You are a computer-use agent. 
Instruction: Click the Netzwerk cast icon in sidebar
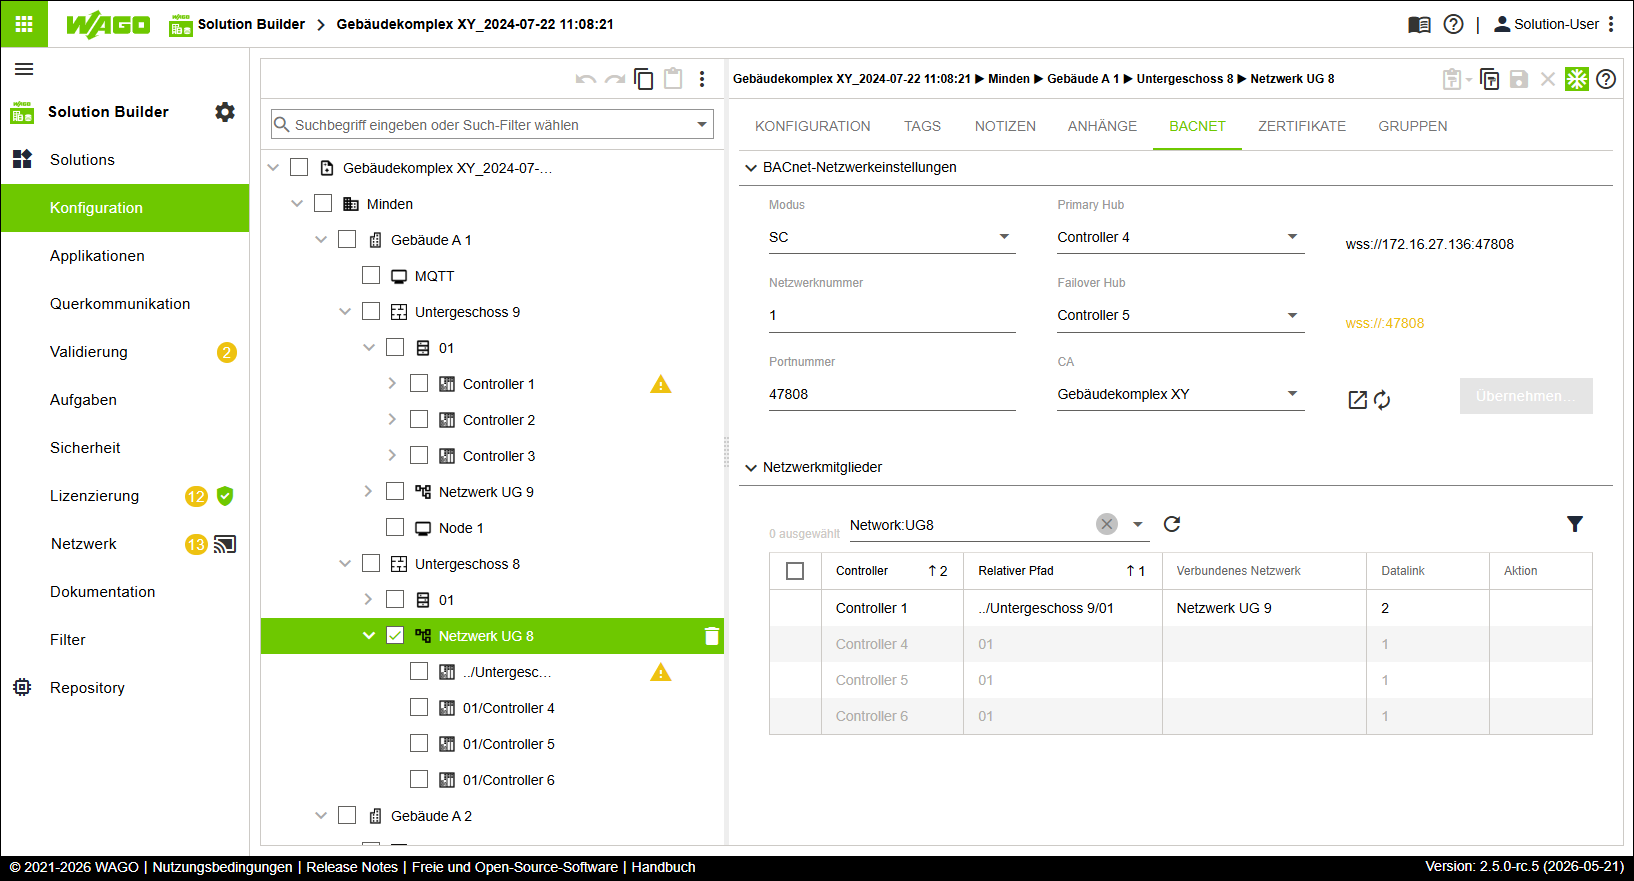[x=225, y=544]
